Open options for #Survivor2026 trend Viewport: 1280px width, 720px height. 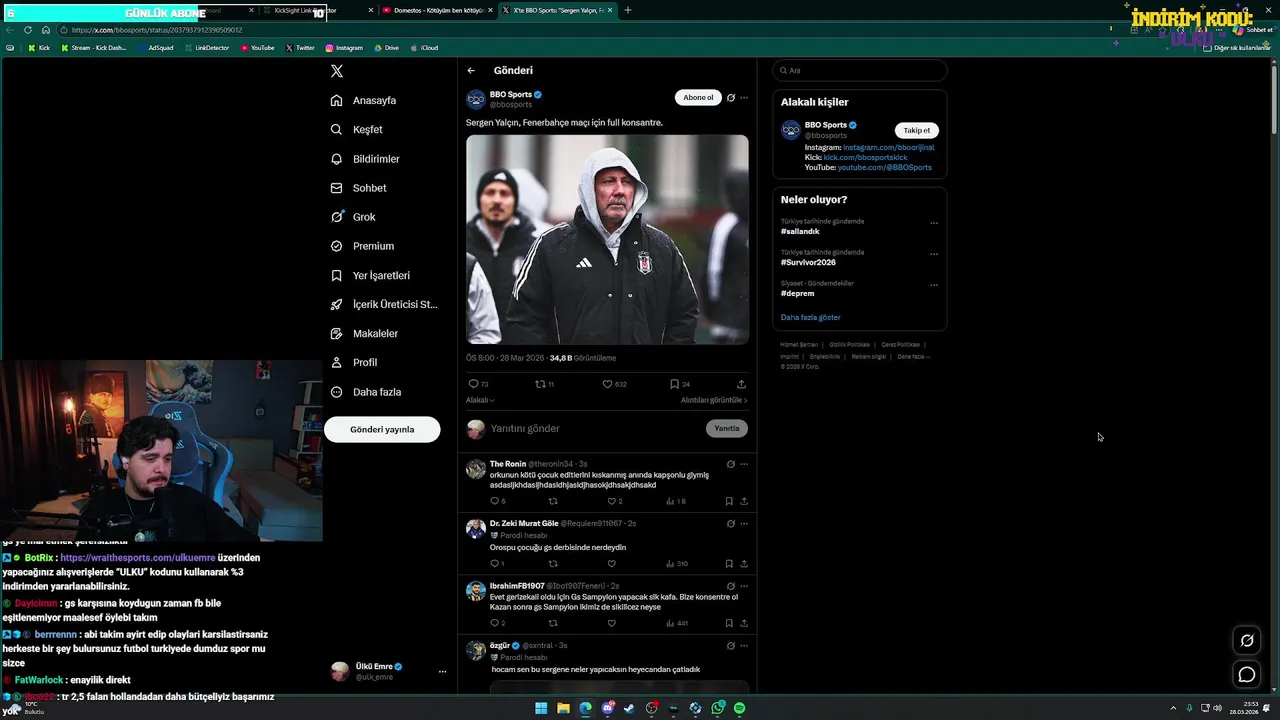pos(934,254)
